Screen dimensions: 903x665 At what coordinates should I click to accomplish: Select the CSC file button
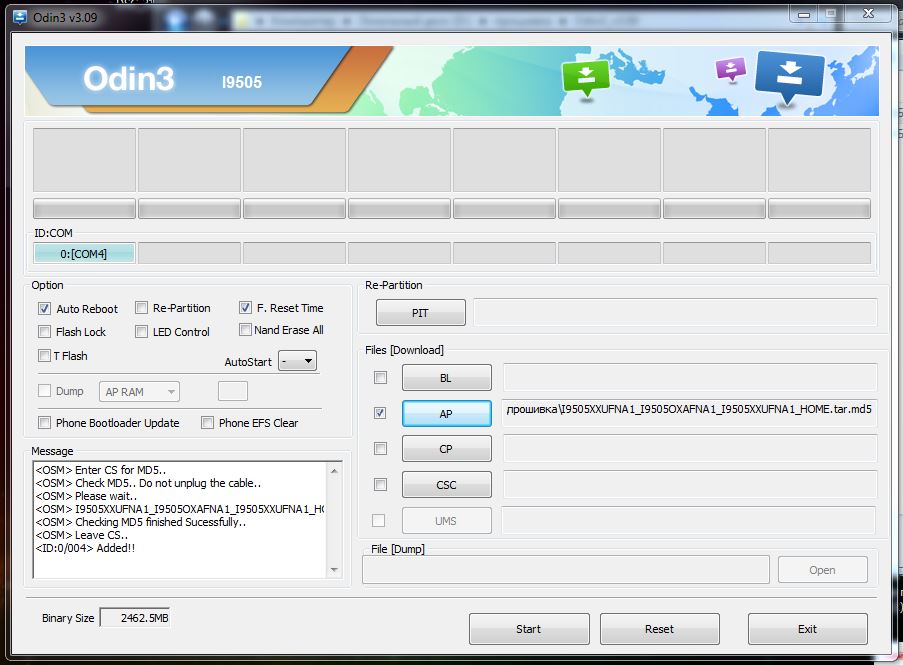click(446, 485)
